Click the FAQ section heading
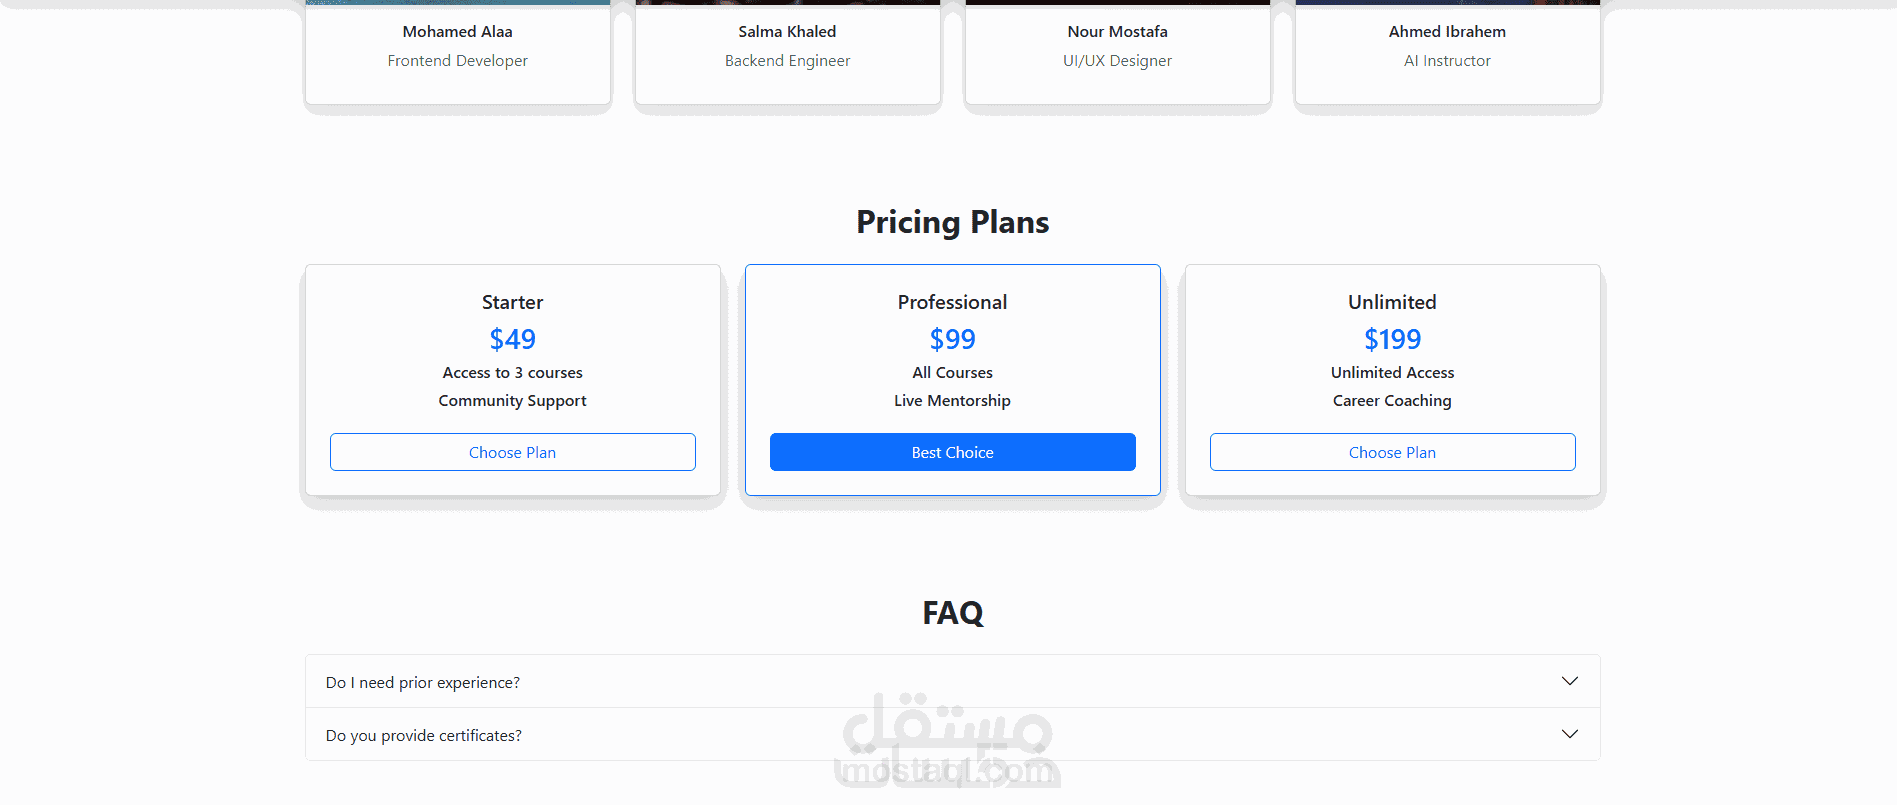Viewport: 1897px width, 805px height. [x=952, y=613]
